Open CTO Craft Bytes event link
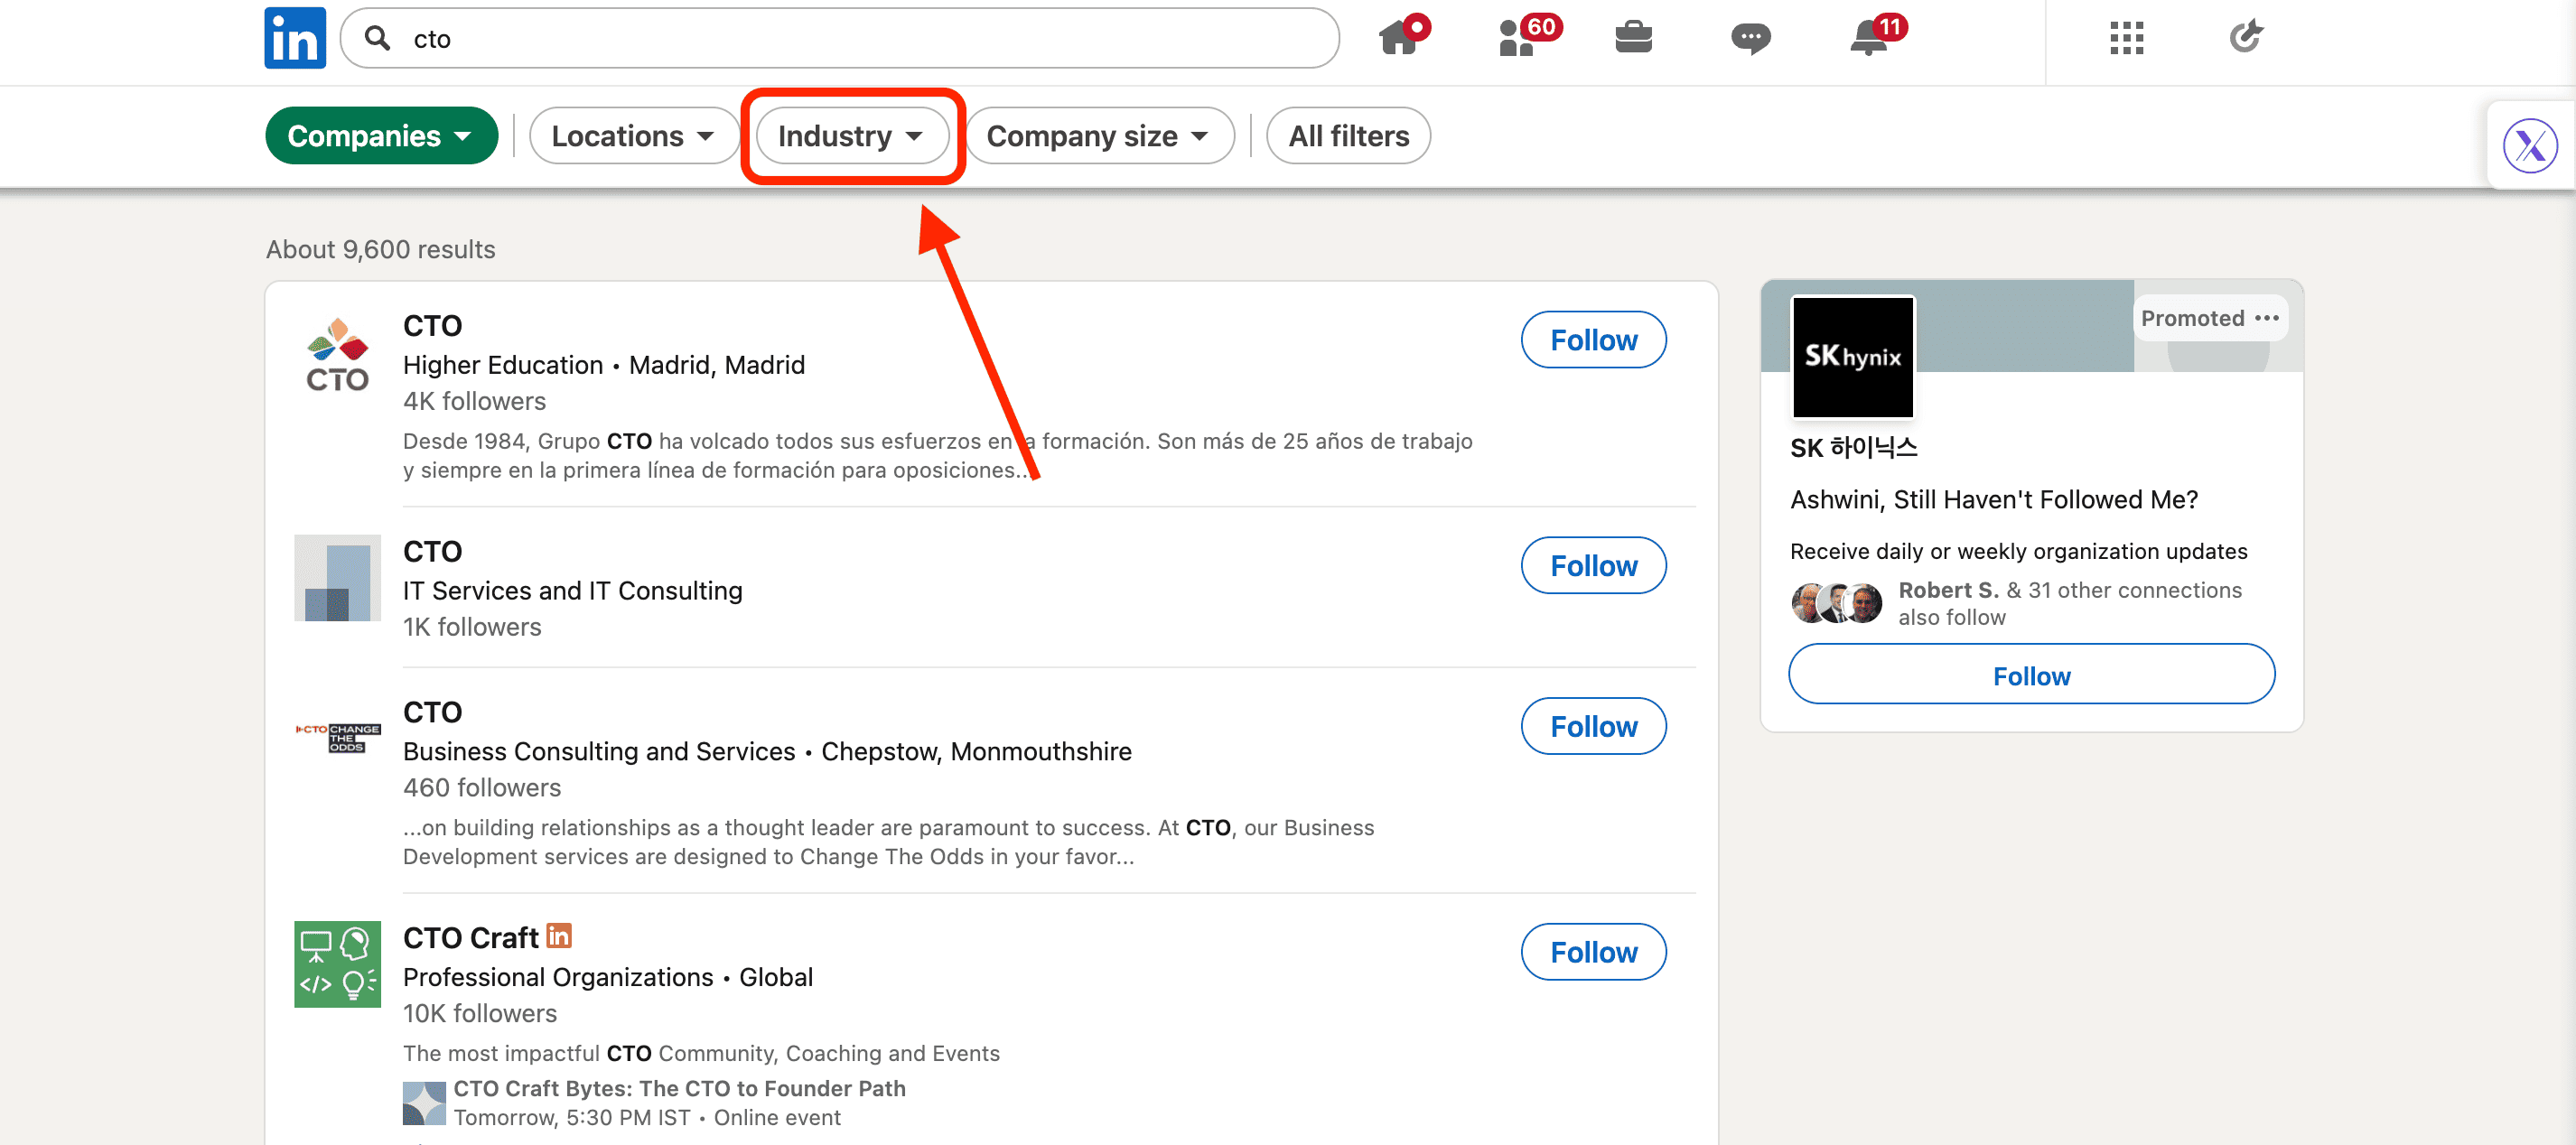This screenshot has height=1145, width=2576. click(x=679, y=1088)
